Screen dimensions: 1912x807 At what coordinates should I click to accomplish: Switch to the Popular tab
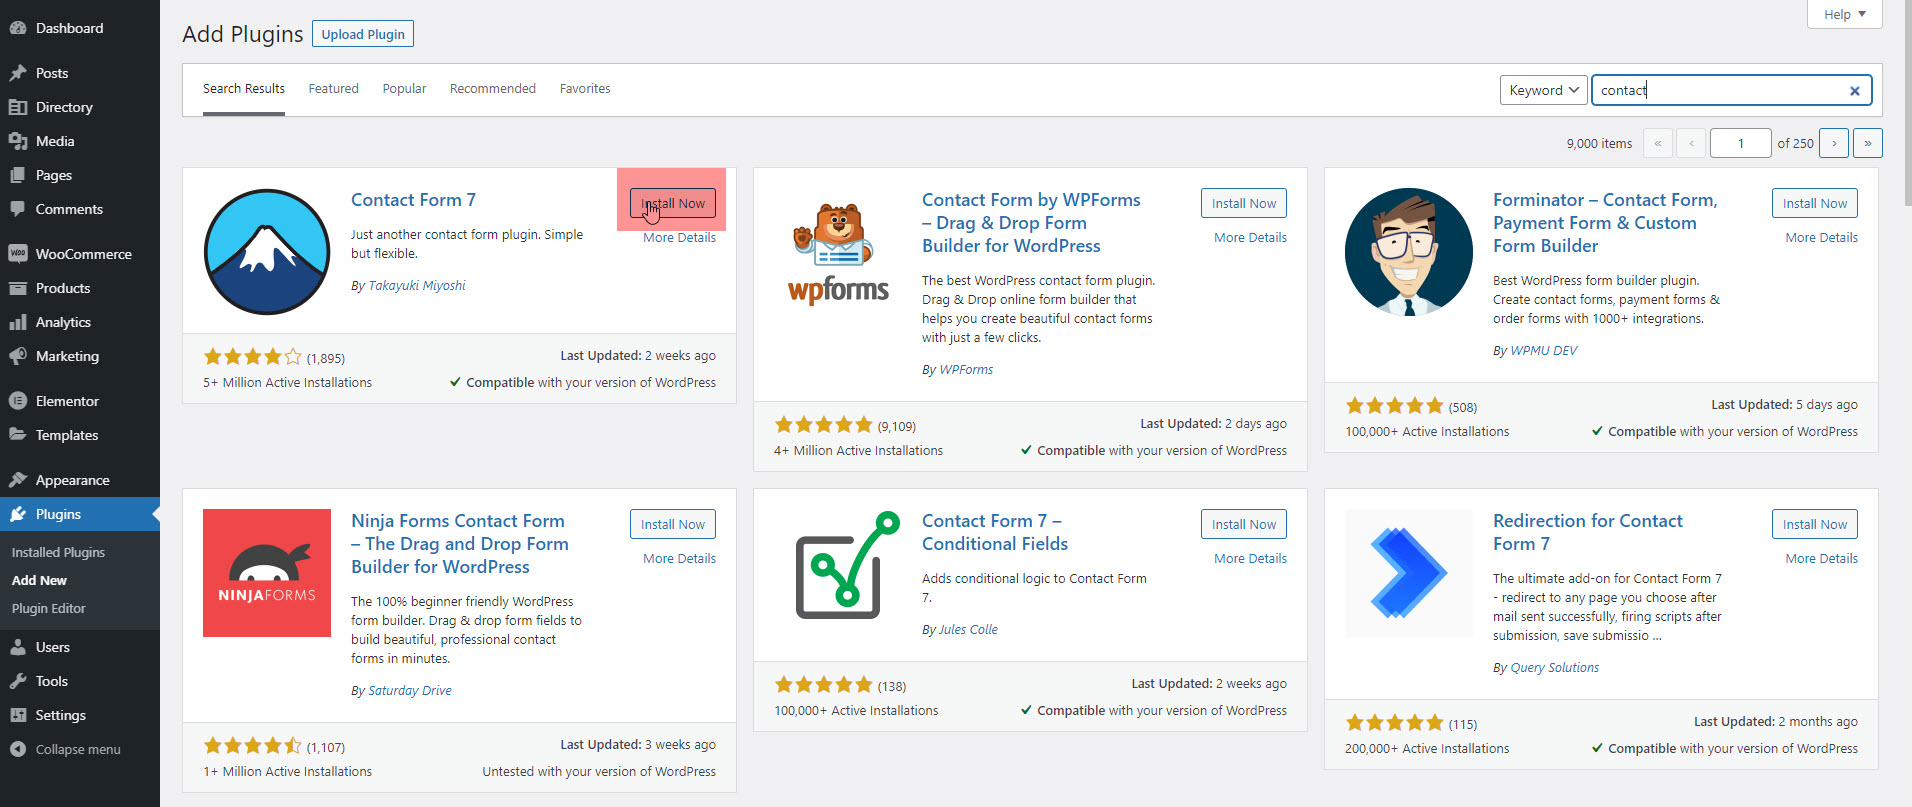pyautogui.click(x=404, y=89)
